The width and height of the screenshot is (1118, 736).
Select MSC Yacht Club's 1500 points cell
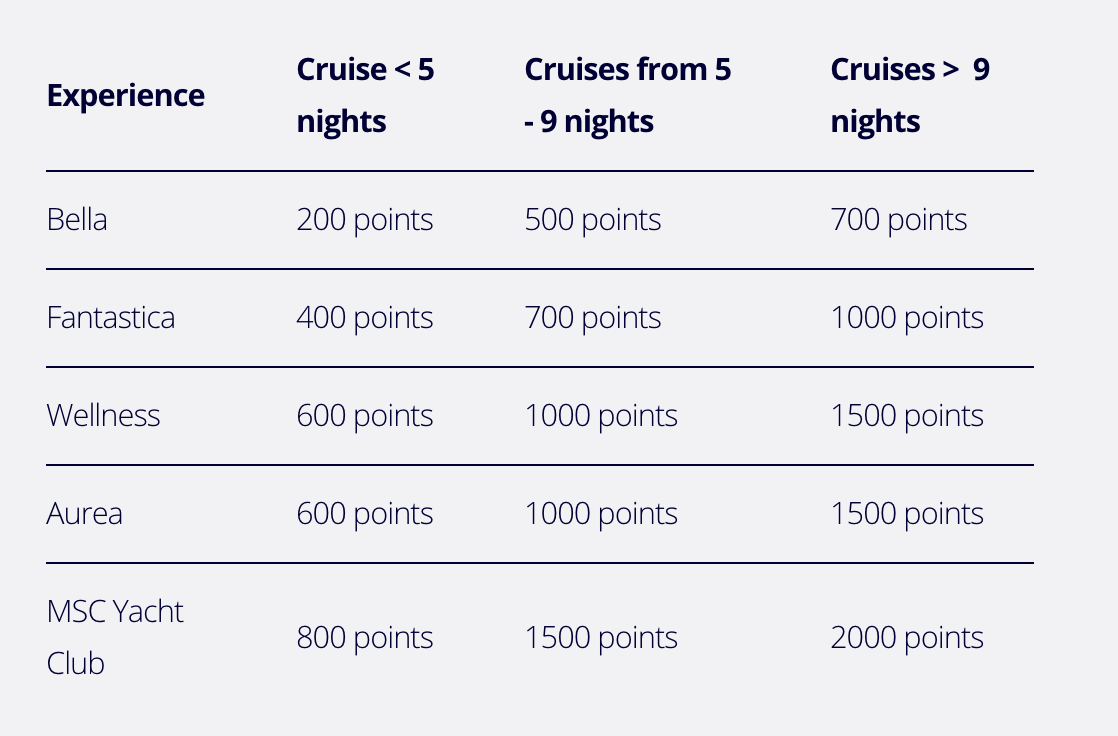(601, 638)
